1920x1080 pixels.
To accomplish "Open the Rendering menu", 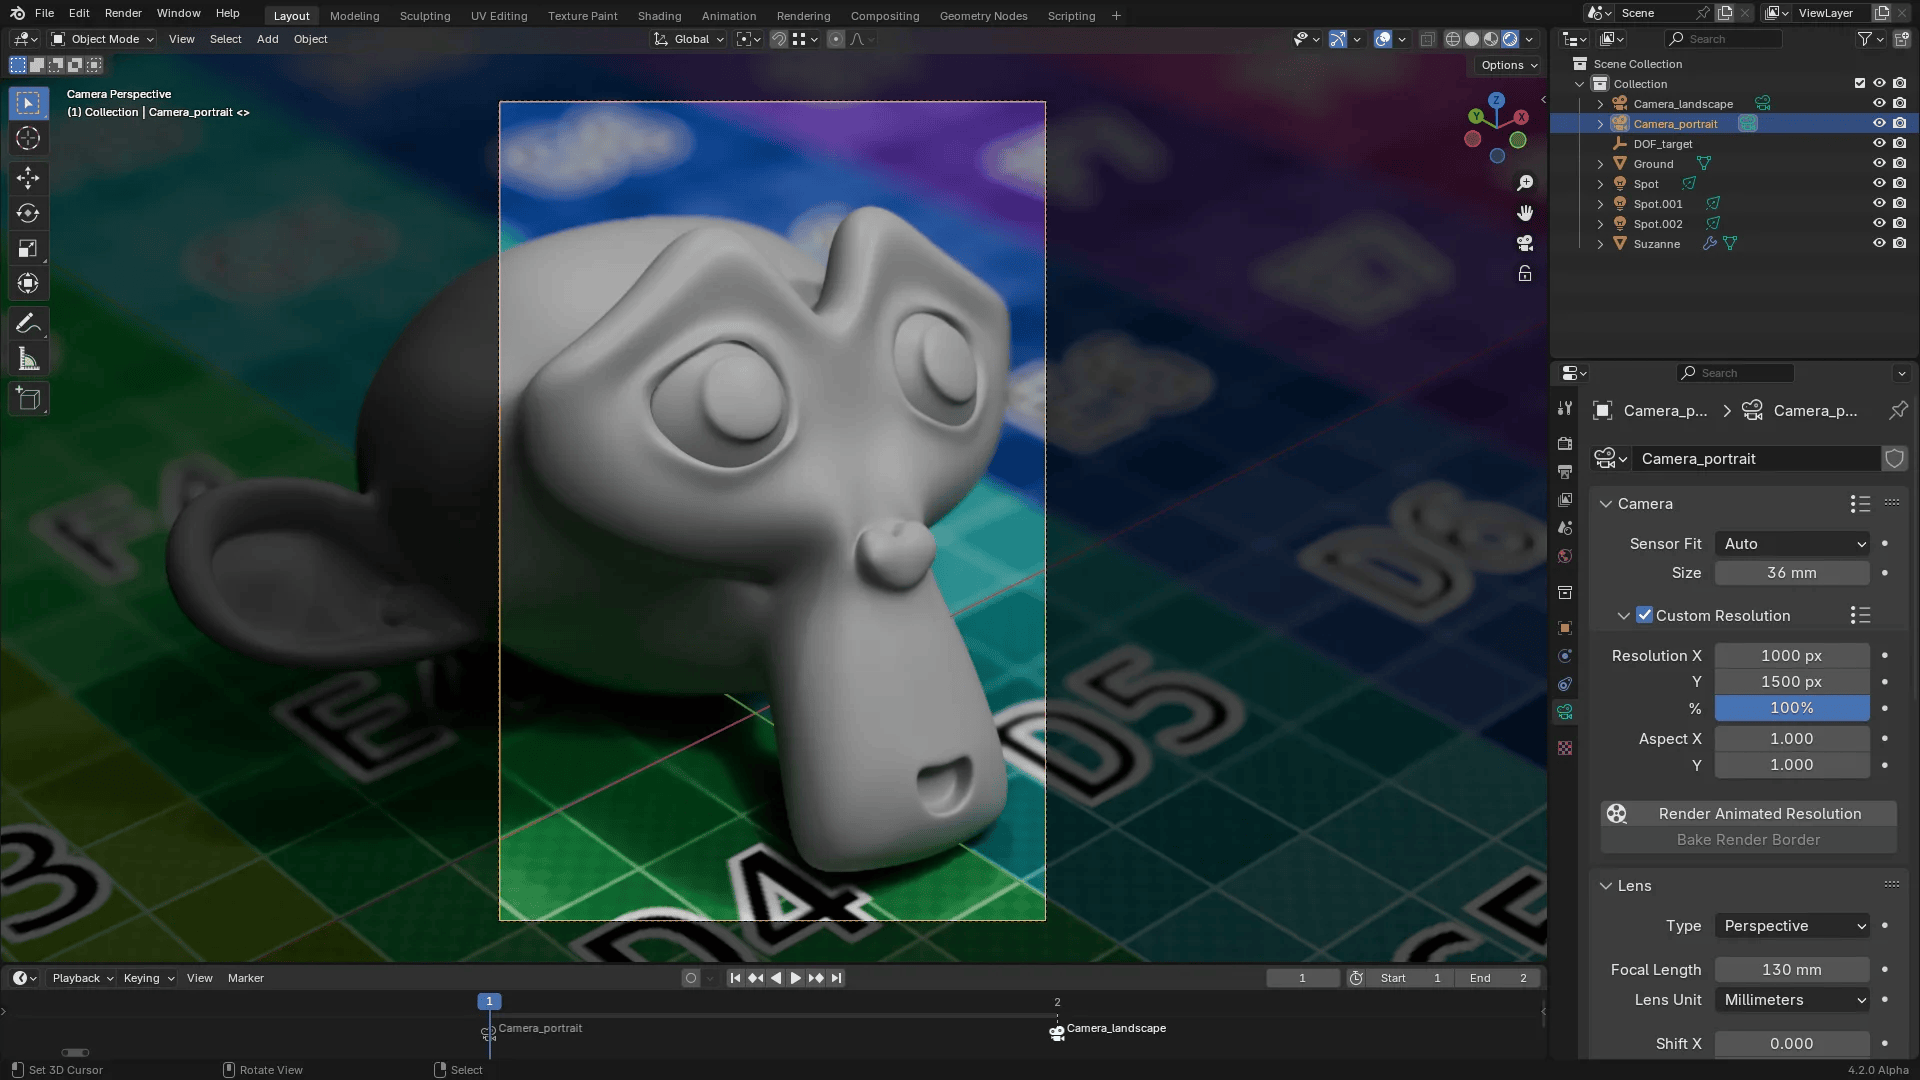I will pos(802,15).
